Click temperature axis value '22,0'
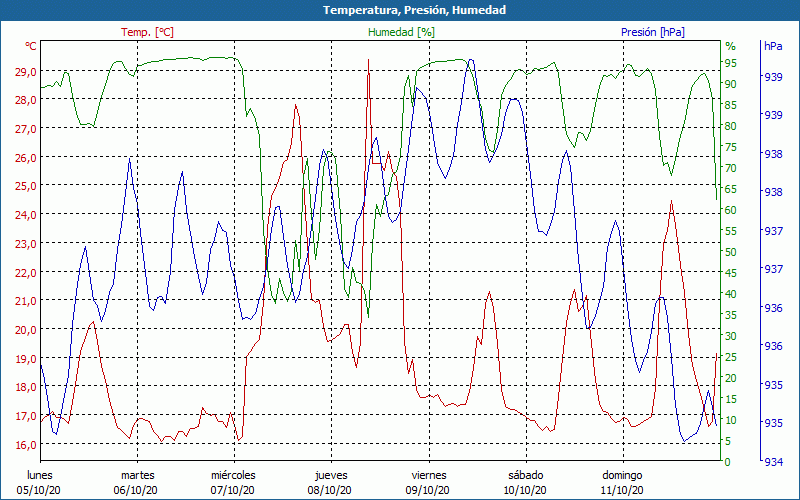This screenshot has height=500, width=800. (x=26, y=272)
